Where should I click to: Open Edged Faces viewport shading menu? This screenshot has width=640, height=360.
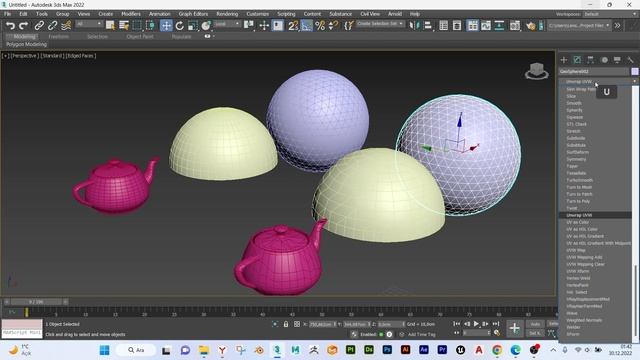[x=81, y=56]
